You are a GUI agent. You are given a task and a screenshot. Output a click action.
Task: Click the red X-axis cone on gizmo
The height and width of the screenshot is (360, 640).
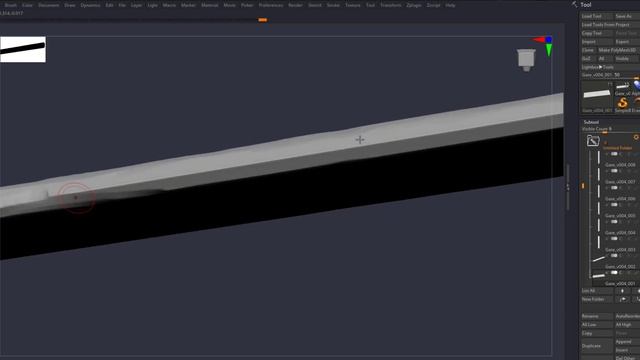[x=538, y=40]
